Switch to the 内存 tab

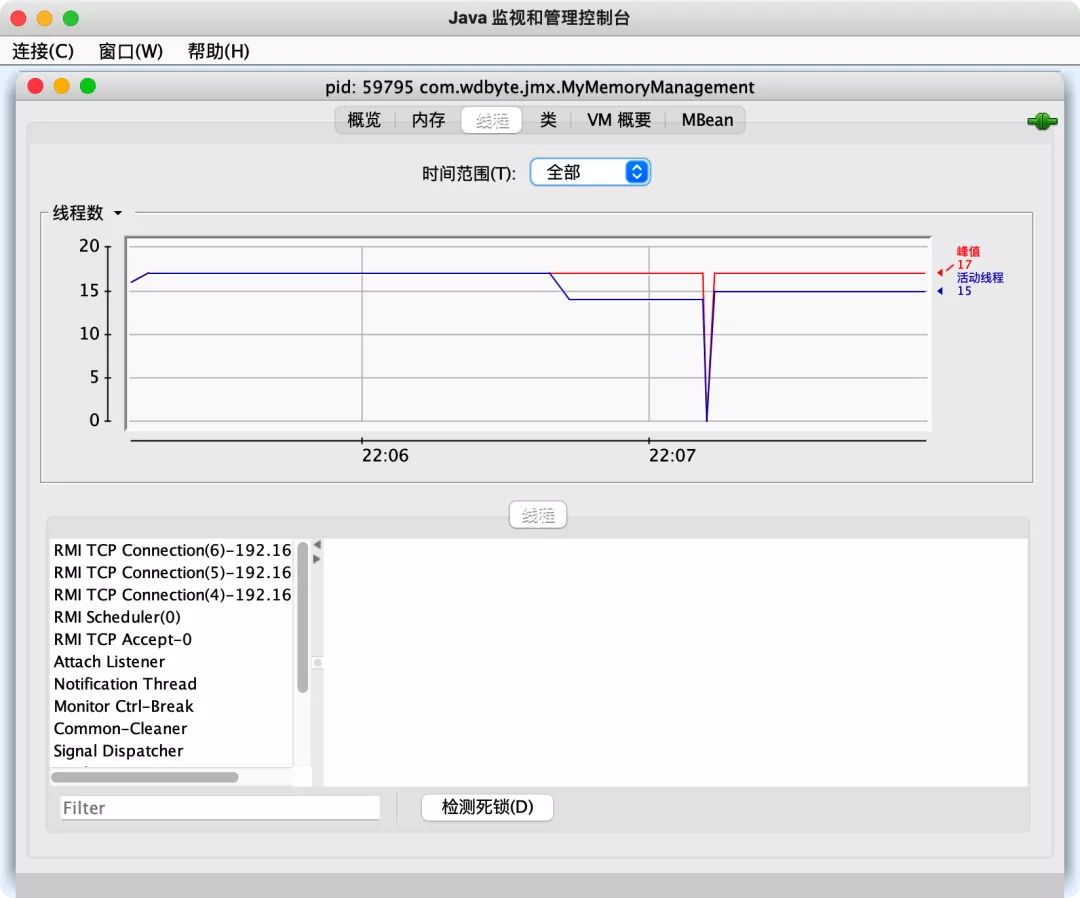click(x=428, y=121)
